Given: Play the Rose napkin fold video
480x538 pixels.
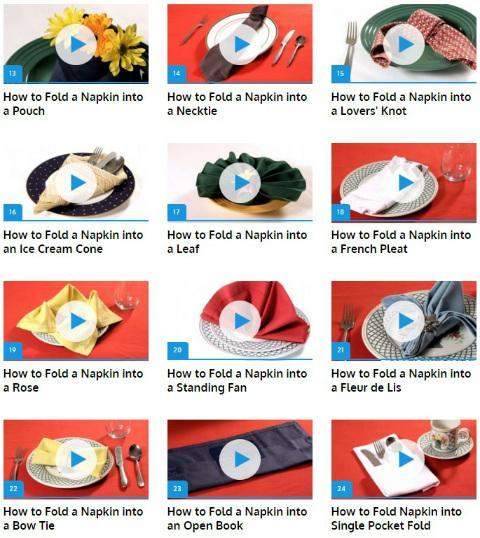Looking at the screenshot, I should coord(76,321).
